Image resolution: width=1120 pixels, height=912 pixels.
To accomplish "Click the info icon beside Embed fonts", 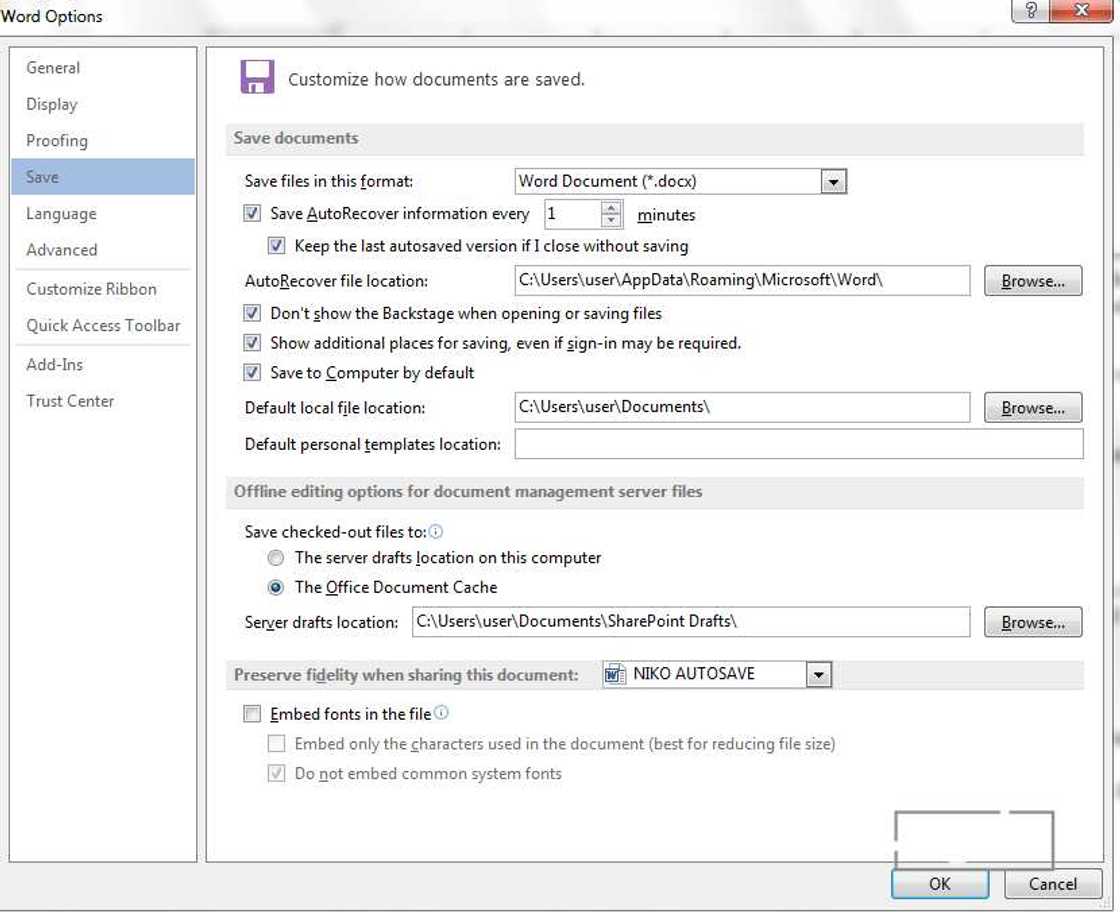I will (441, 714).
